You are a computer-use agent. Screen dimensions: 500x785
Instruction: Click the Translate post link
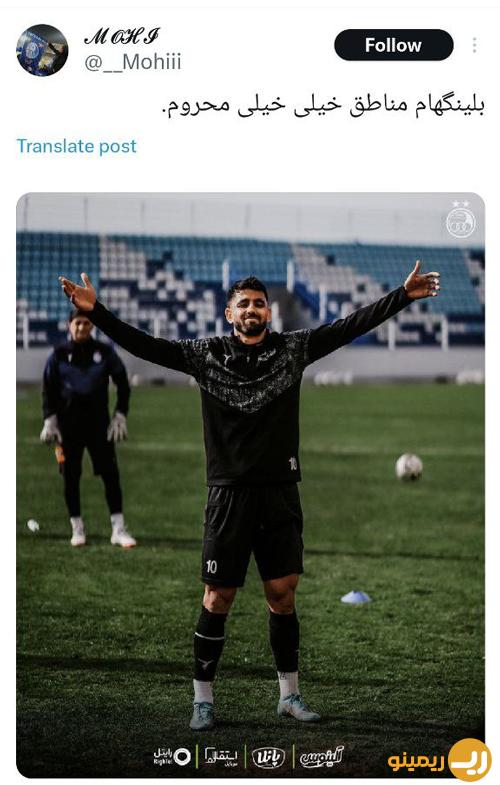(x=77, y=146)
